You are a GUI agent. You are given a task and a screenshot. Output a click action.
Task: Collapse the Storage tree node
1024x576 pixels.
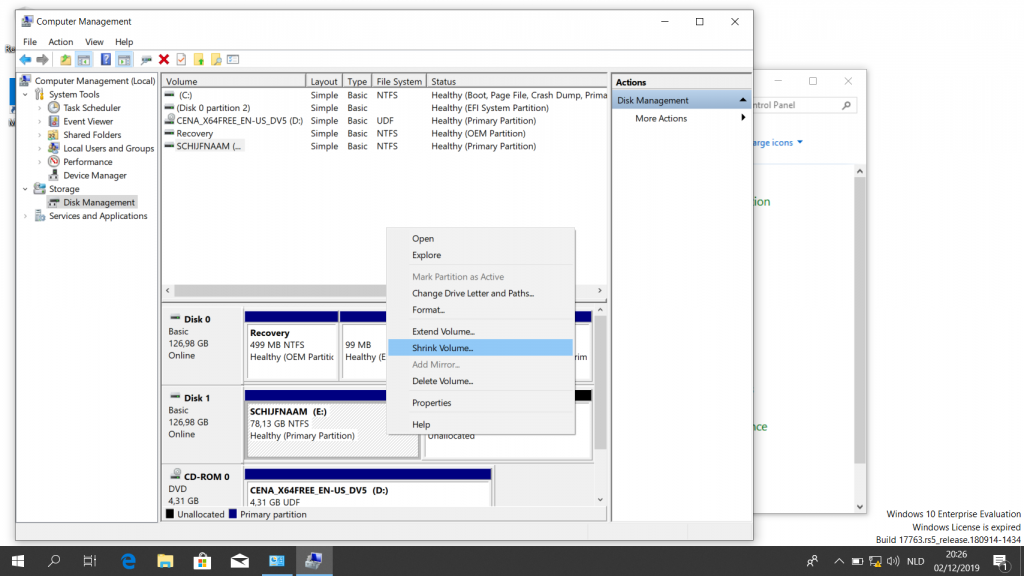25,189
